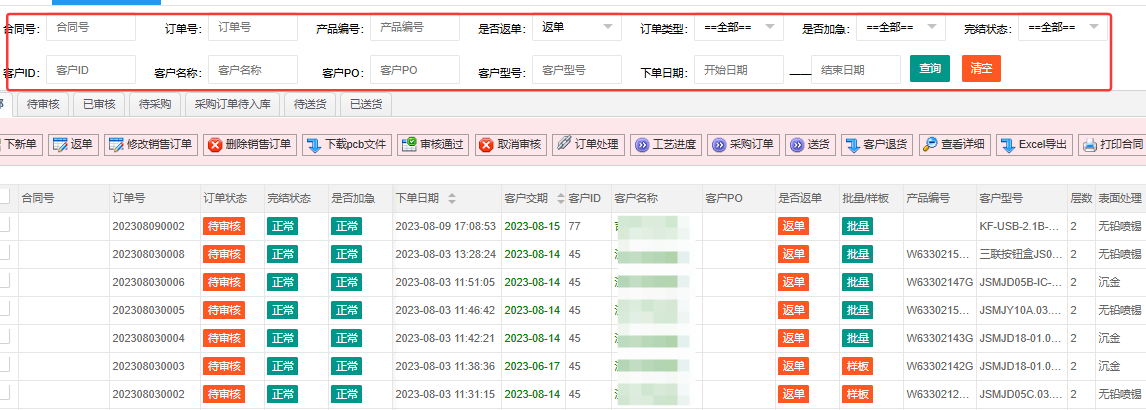
Task: Toggle the select-all header checkbox
Action: point(4,197)
